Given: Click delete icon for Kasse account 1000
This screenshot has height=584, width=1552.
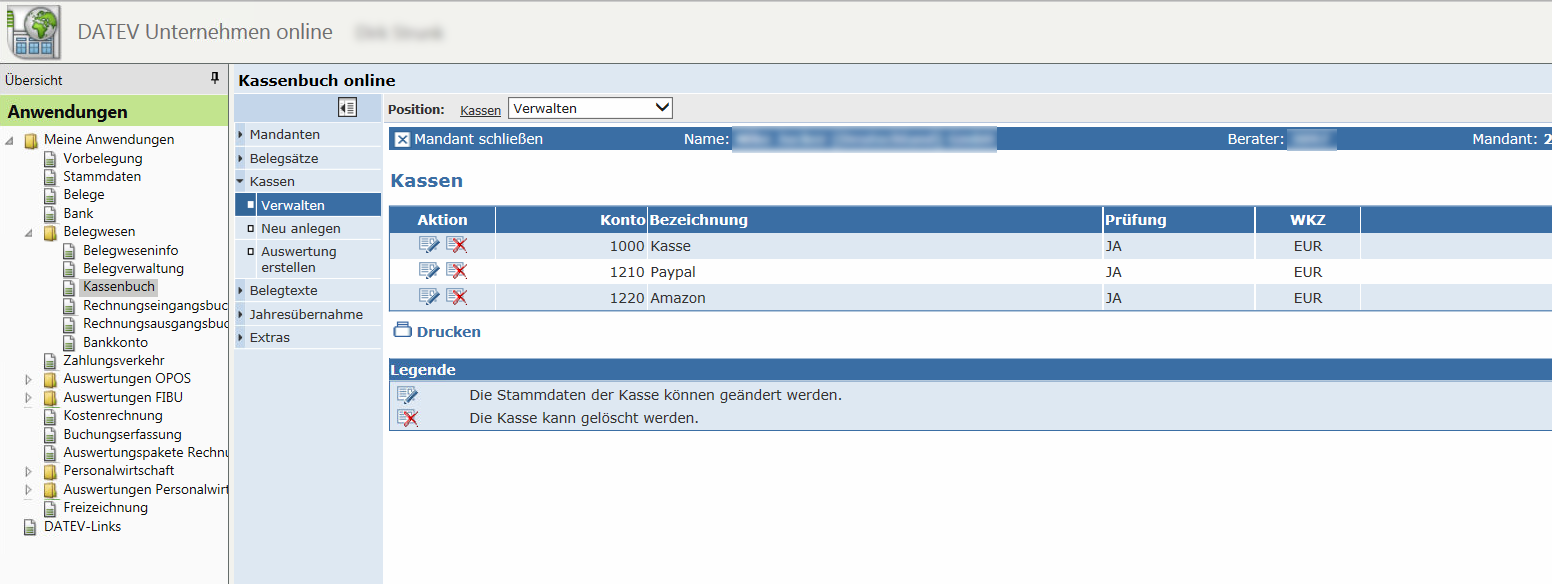Looking at the screenshot, I should (457, 245).
